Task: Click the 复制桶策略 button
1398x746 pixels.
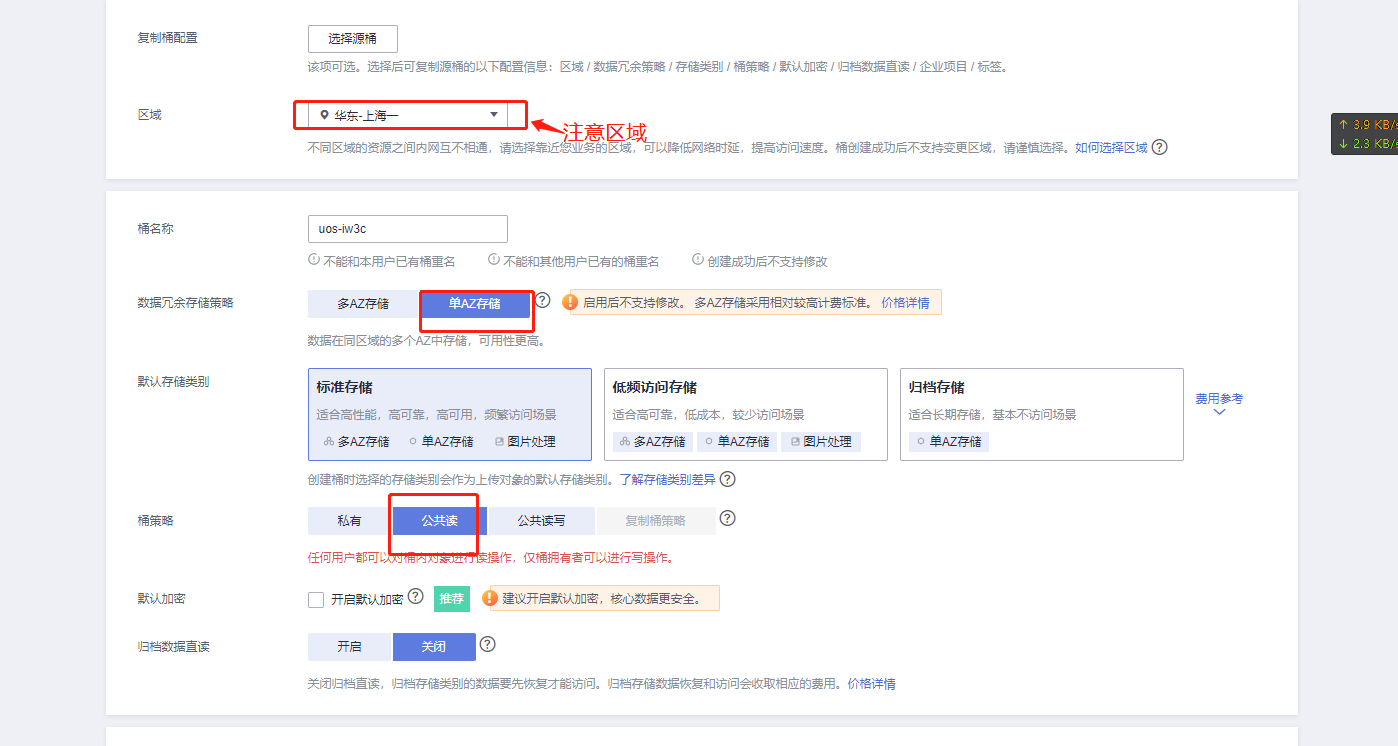Action: [x=656, y=520]
